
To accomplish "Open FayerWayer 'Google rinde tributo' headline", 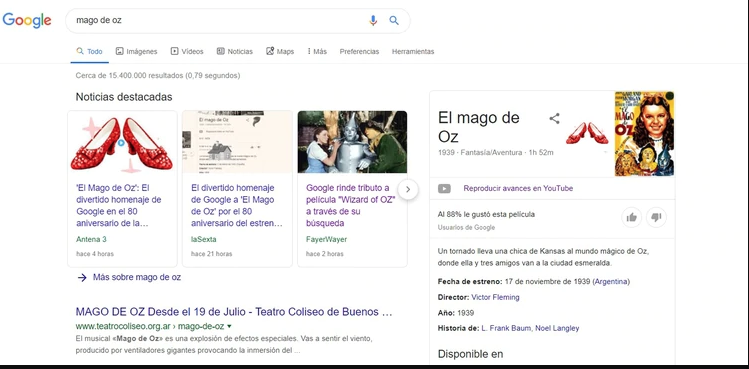I will (x=351, y=206).
